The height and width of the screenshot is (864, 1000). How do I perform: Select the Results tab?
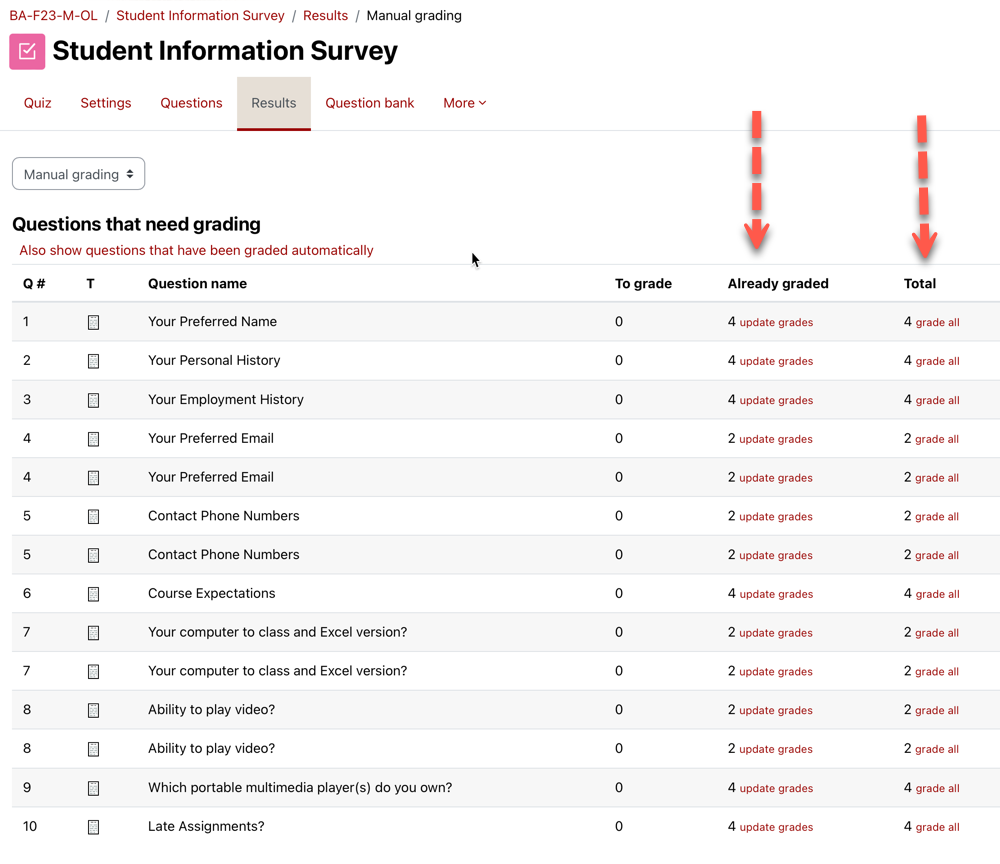click(274, 103)
